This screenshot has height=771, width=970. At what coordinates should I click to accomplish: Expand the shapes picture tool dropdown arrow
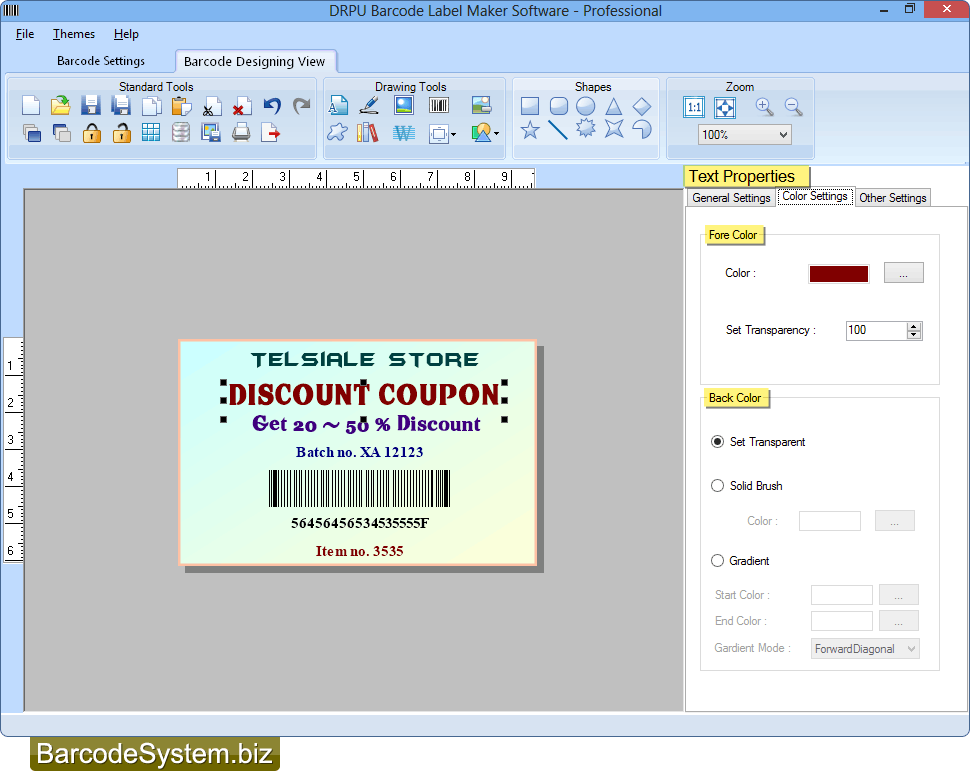497,134
